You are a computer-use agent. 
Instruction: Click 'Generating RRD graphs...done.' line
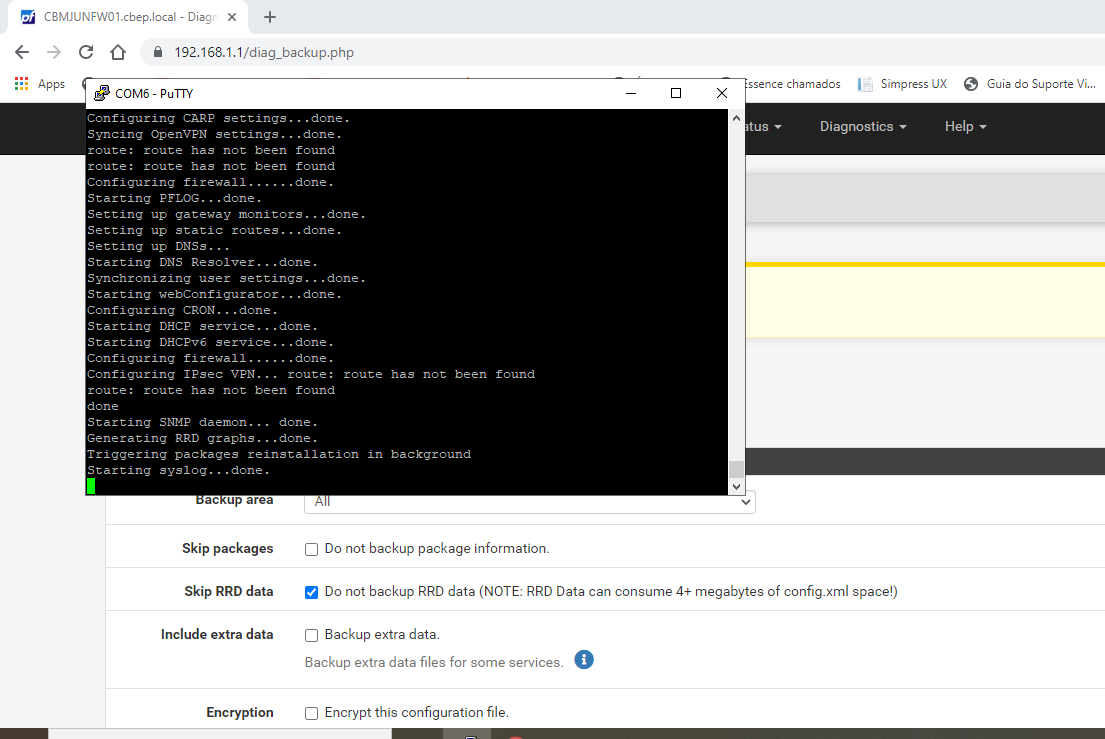coord(203,438)
